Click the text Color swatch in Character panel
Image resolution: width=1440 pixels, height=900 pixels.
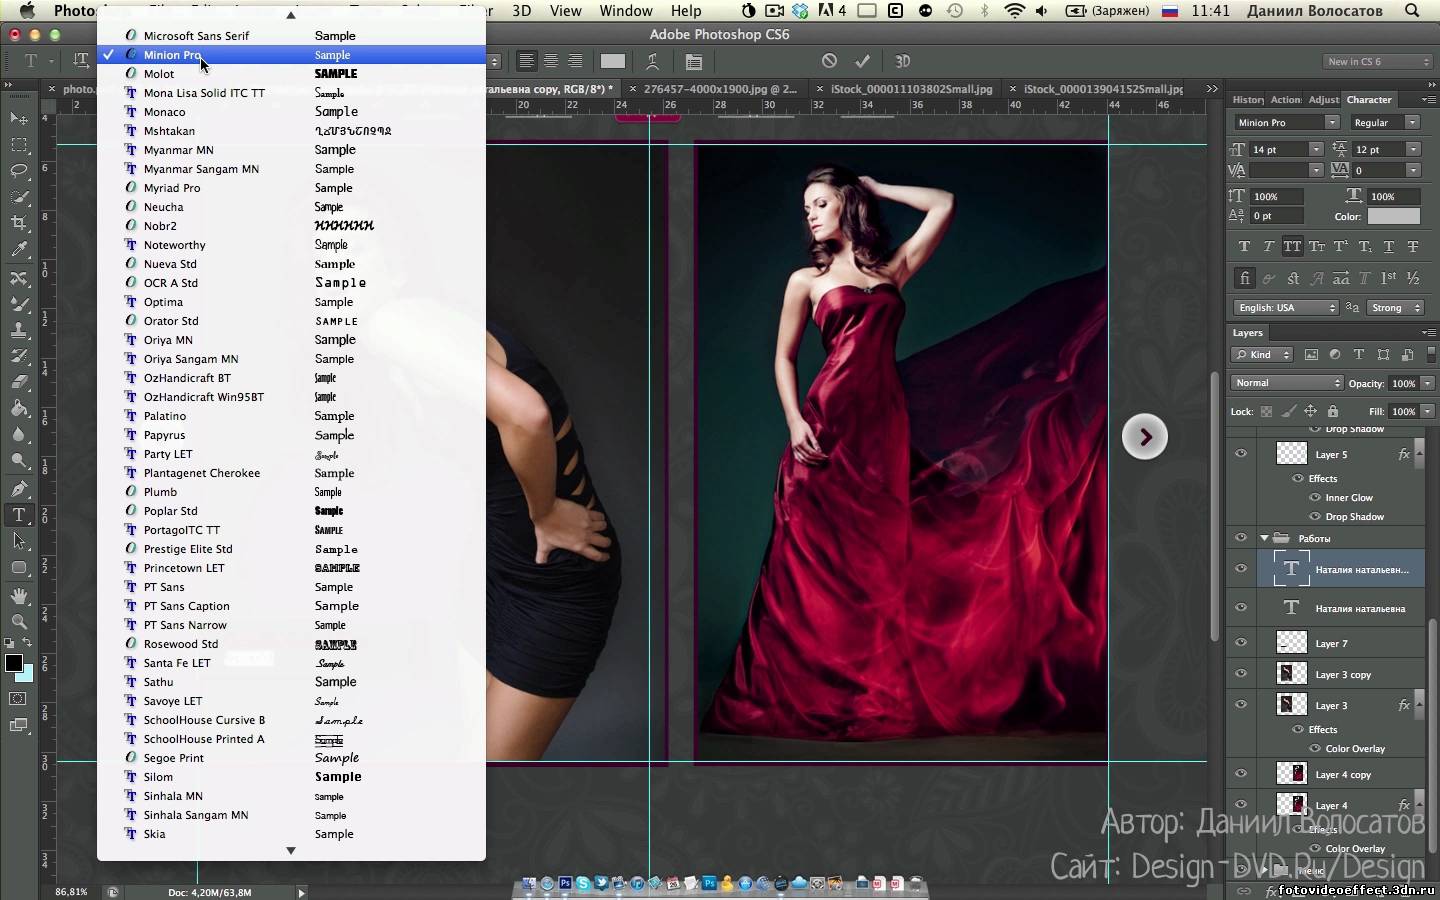pos(1393,216)
